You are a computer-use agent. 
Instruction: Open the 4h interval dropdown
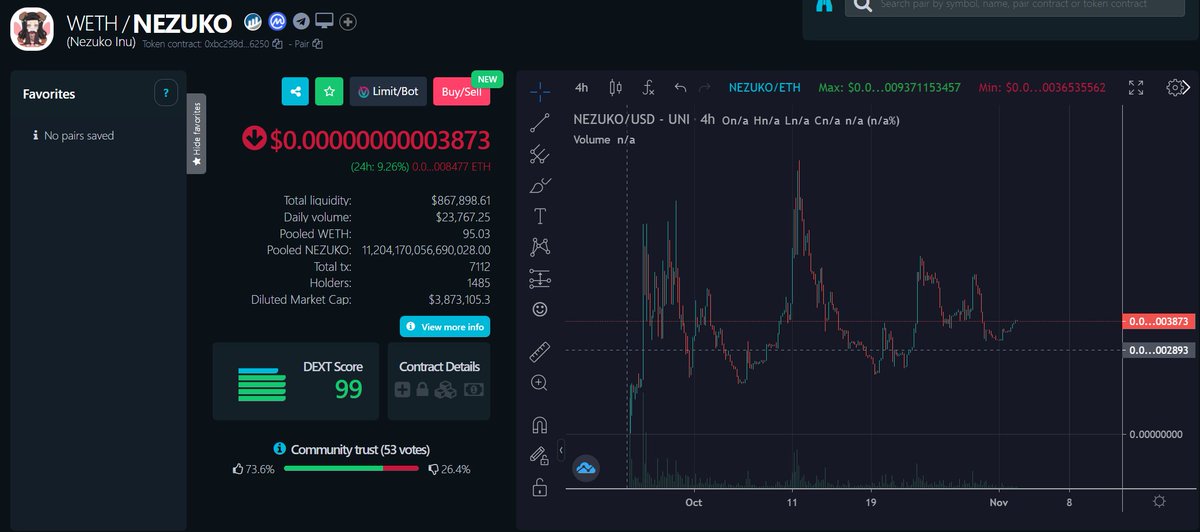point(582,88)
